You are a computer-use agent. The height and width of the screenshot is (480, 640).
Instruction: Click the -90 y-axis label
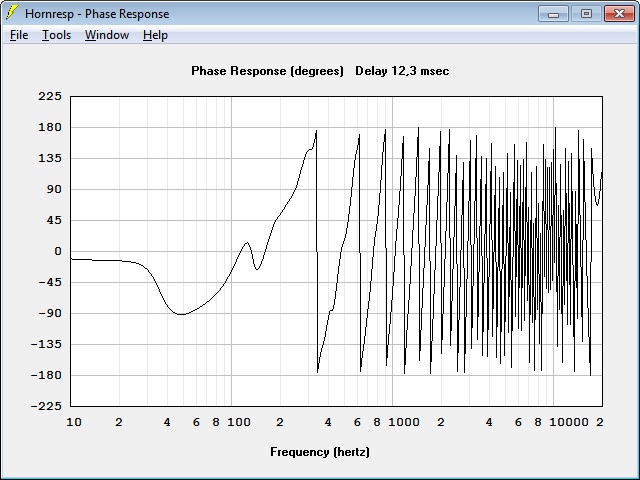point(50,313)
